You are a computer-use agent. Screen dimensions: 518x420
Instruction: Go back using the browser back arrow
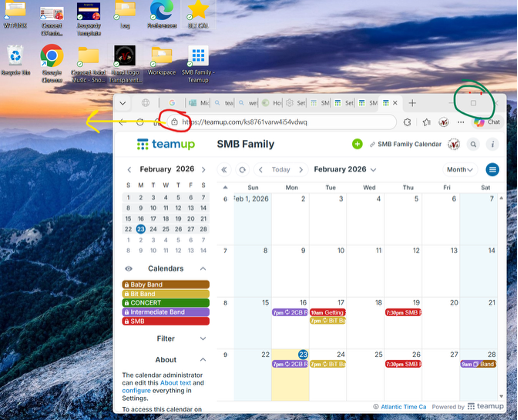click(x=123, y=122)
